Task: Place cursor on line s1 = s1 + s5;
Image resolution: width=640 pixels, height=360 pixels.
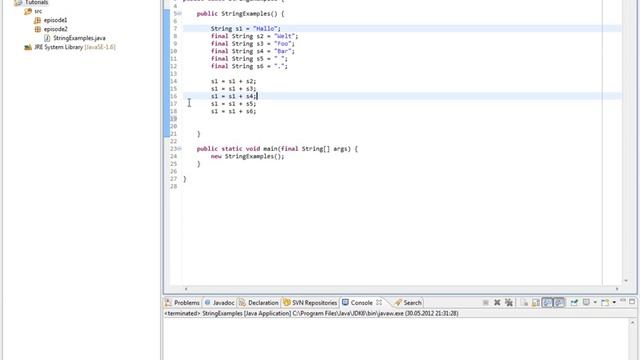Action: tap(233, 104)
